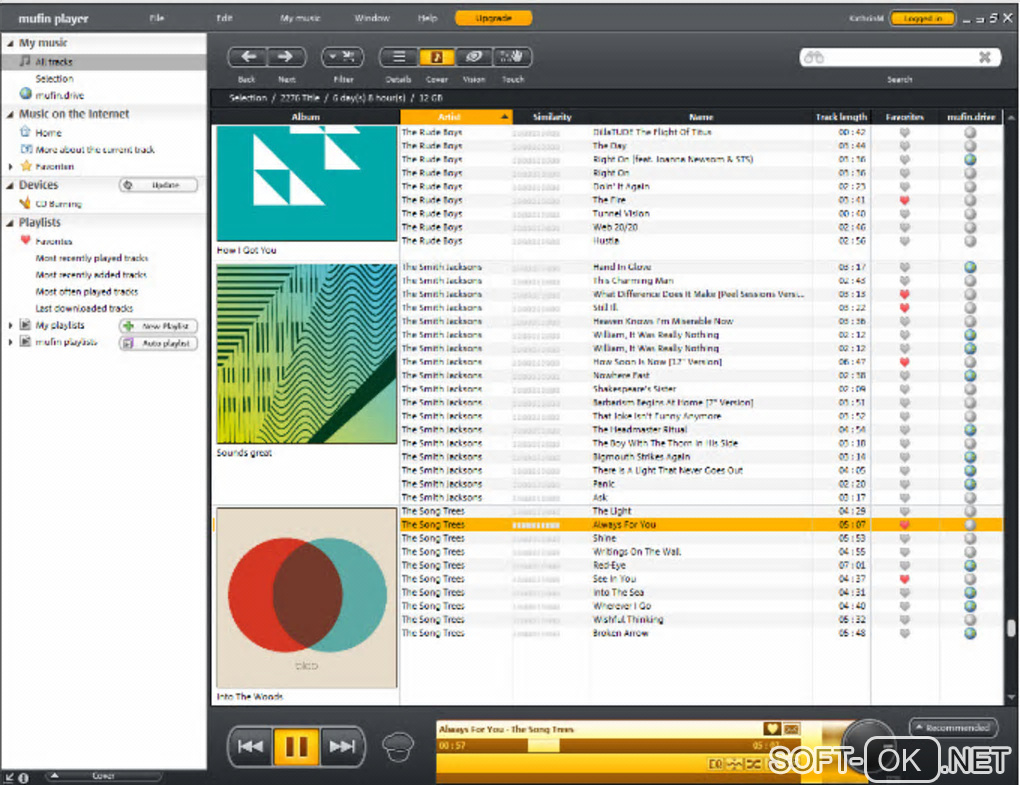Collapse the Playlists section

click(10, 223)
